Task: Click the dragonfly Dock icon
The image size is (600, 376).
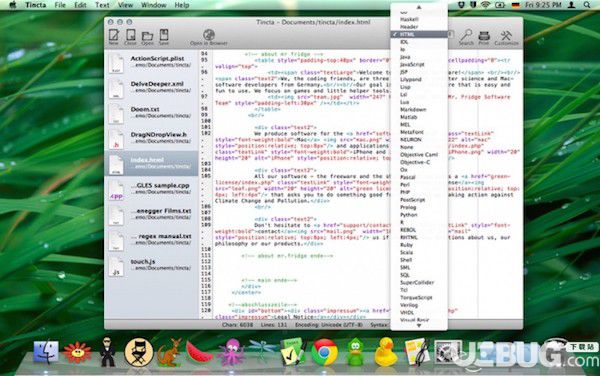Action: pyautogui.click(x=262, y=350)
